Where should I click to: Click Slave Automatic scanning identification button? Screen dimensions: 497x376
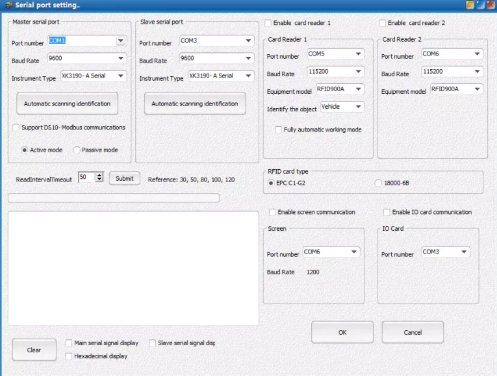195,104
